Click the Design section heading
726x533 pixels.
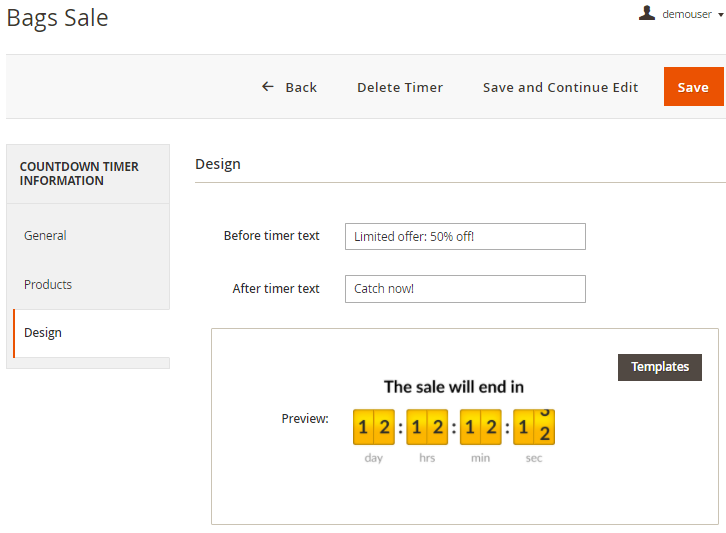click(x=218, y=164)
